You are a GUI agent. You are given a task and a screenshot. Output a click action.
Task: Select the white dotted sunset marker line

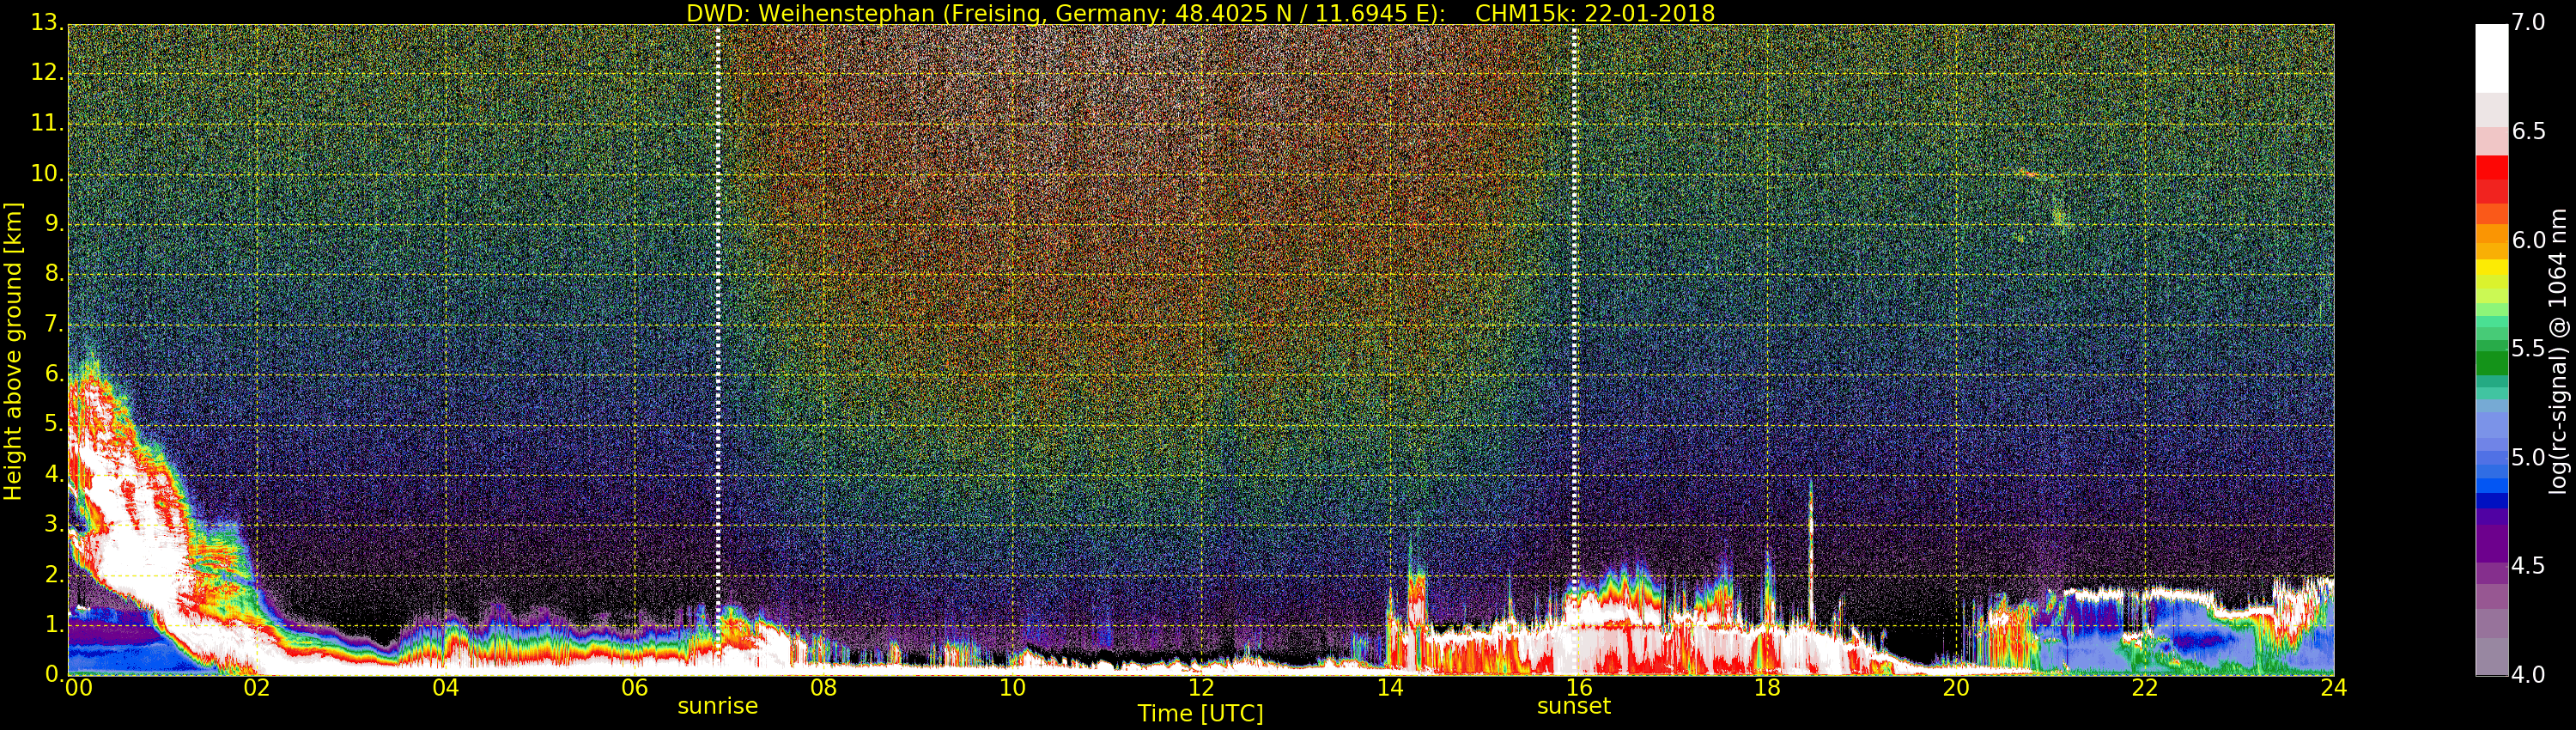coord(1575,350)
